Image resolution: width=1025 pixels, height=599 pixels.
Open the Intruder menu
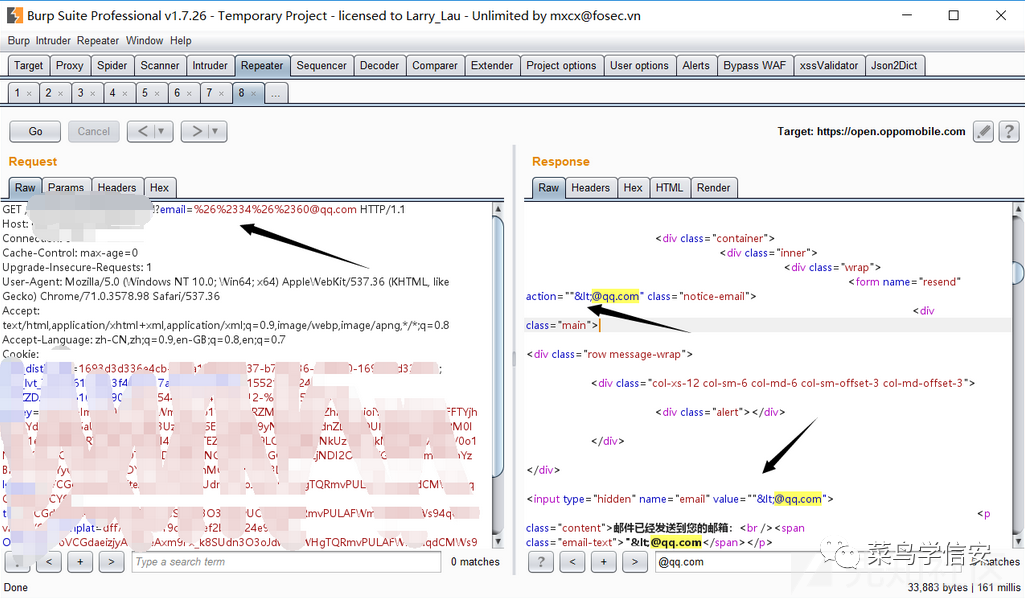point(53,41)
